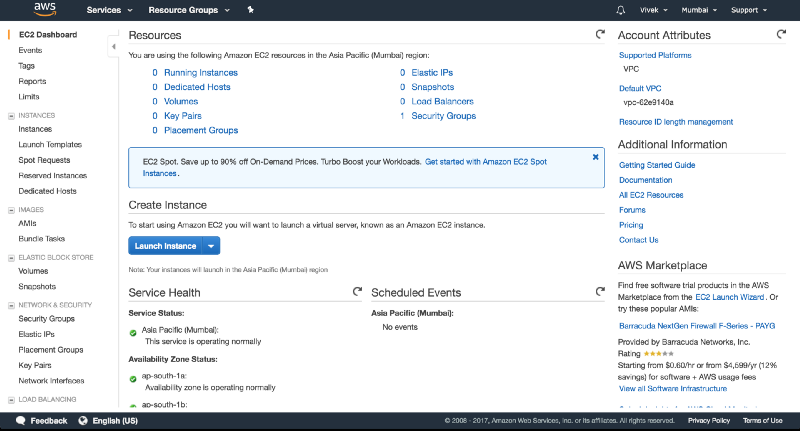The width and height of the screenshot is (800, 431).
Task: Collapse LOAD BALANCING section
Action: (11, 400)
